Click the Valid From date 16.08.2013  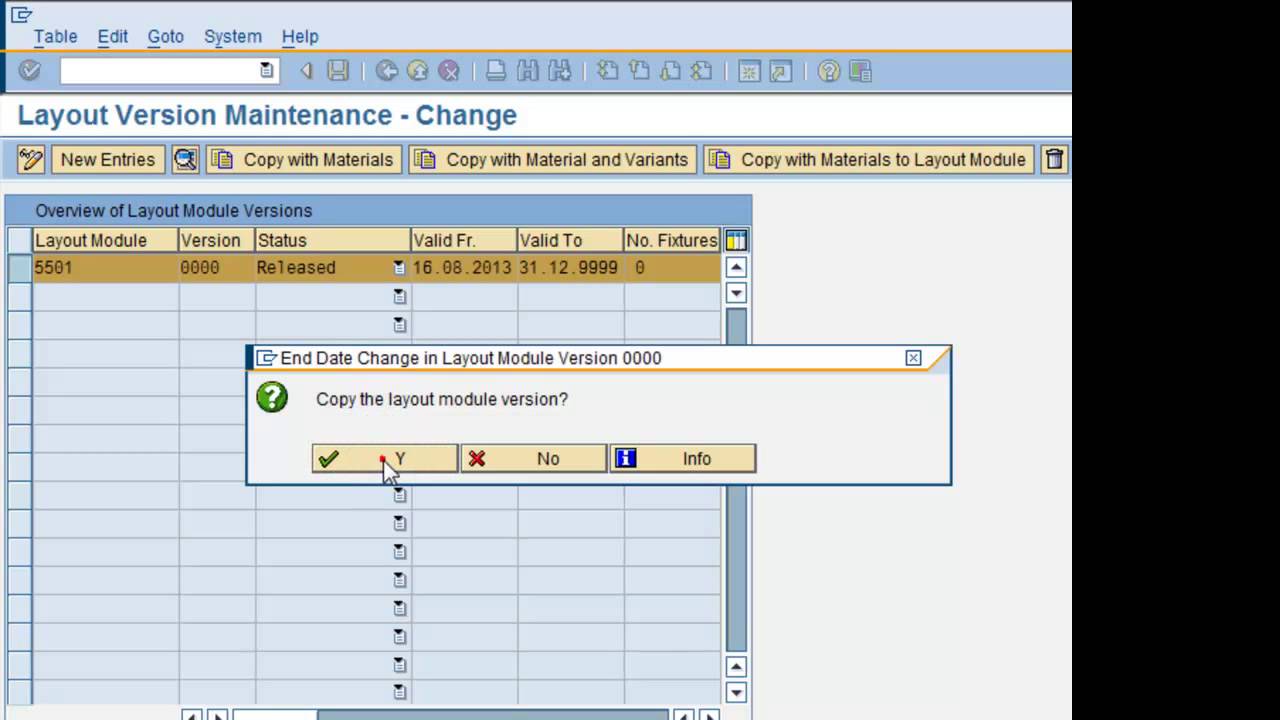coord(464,268)
